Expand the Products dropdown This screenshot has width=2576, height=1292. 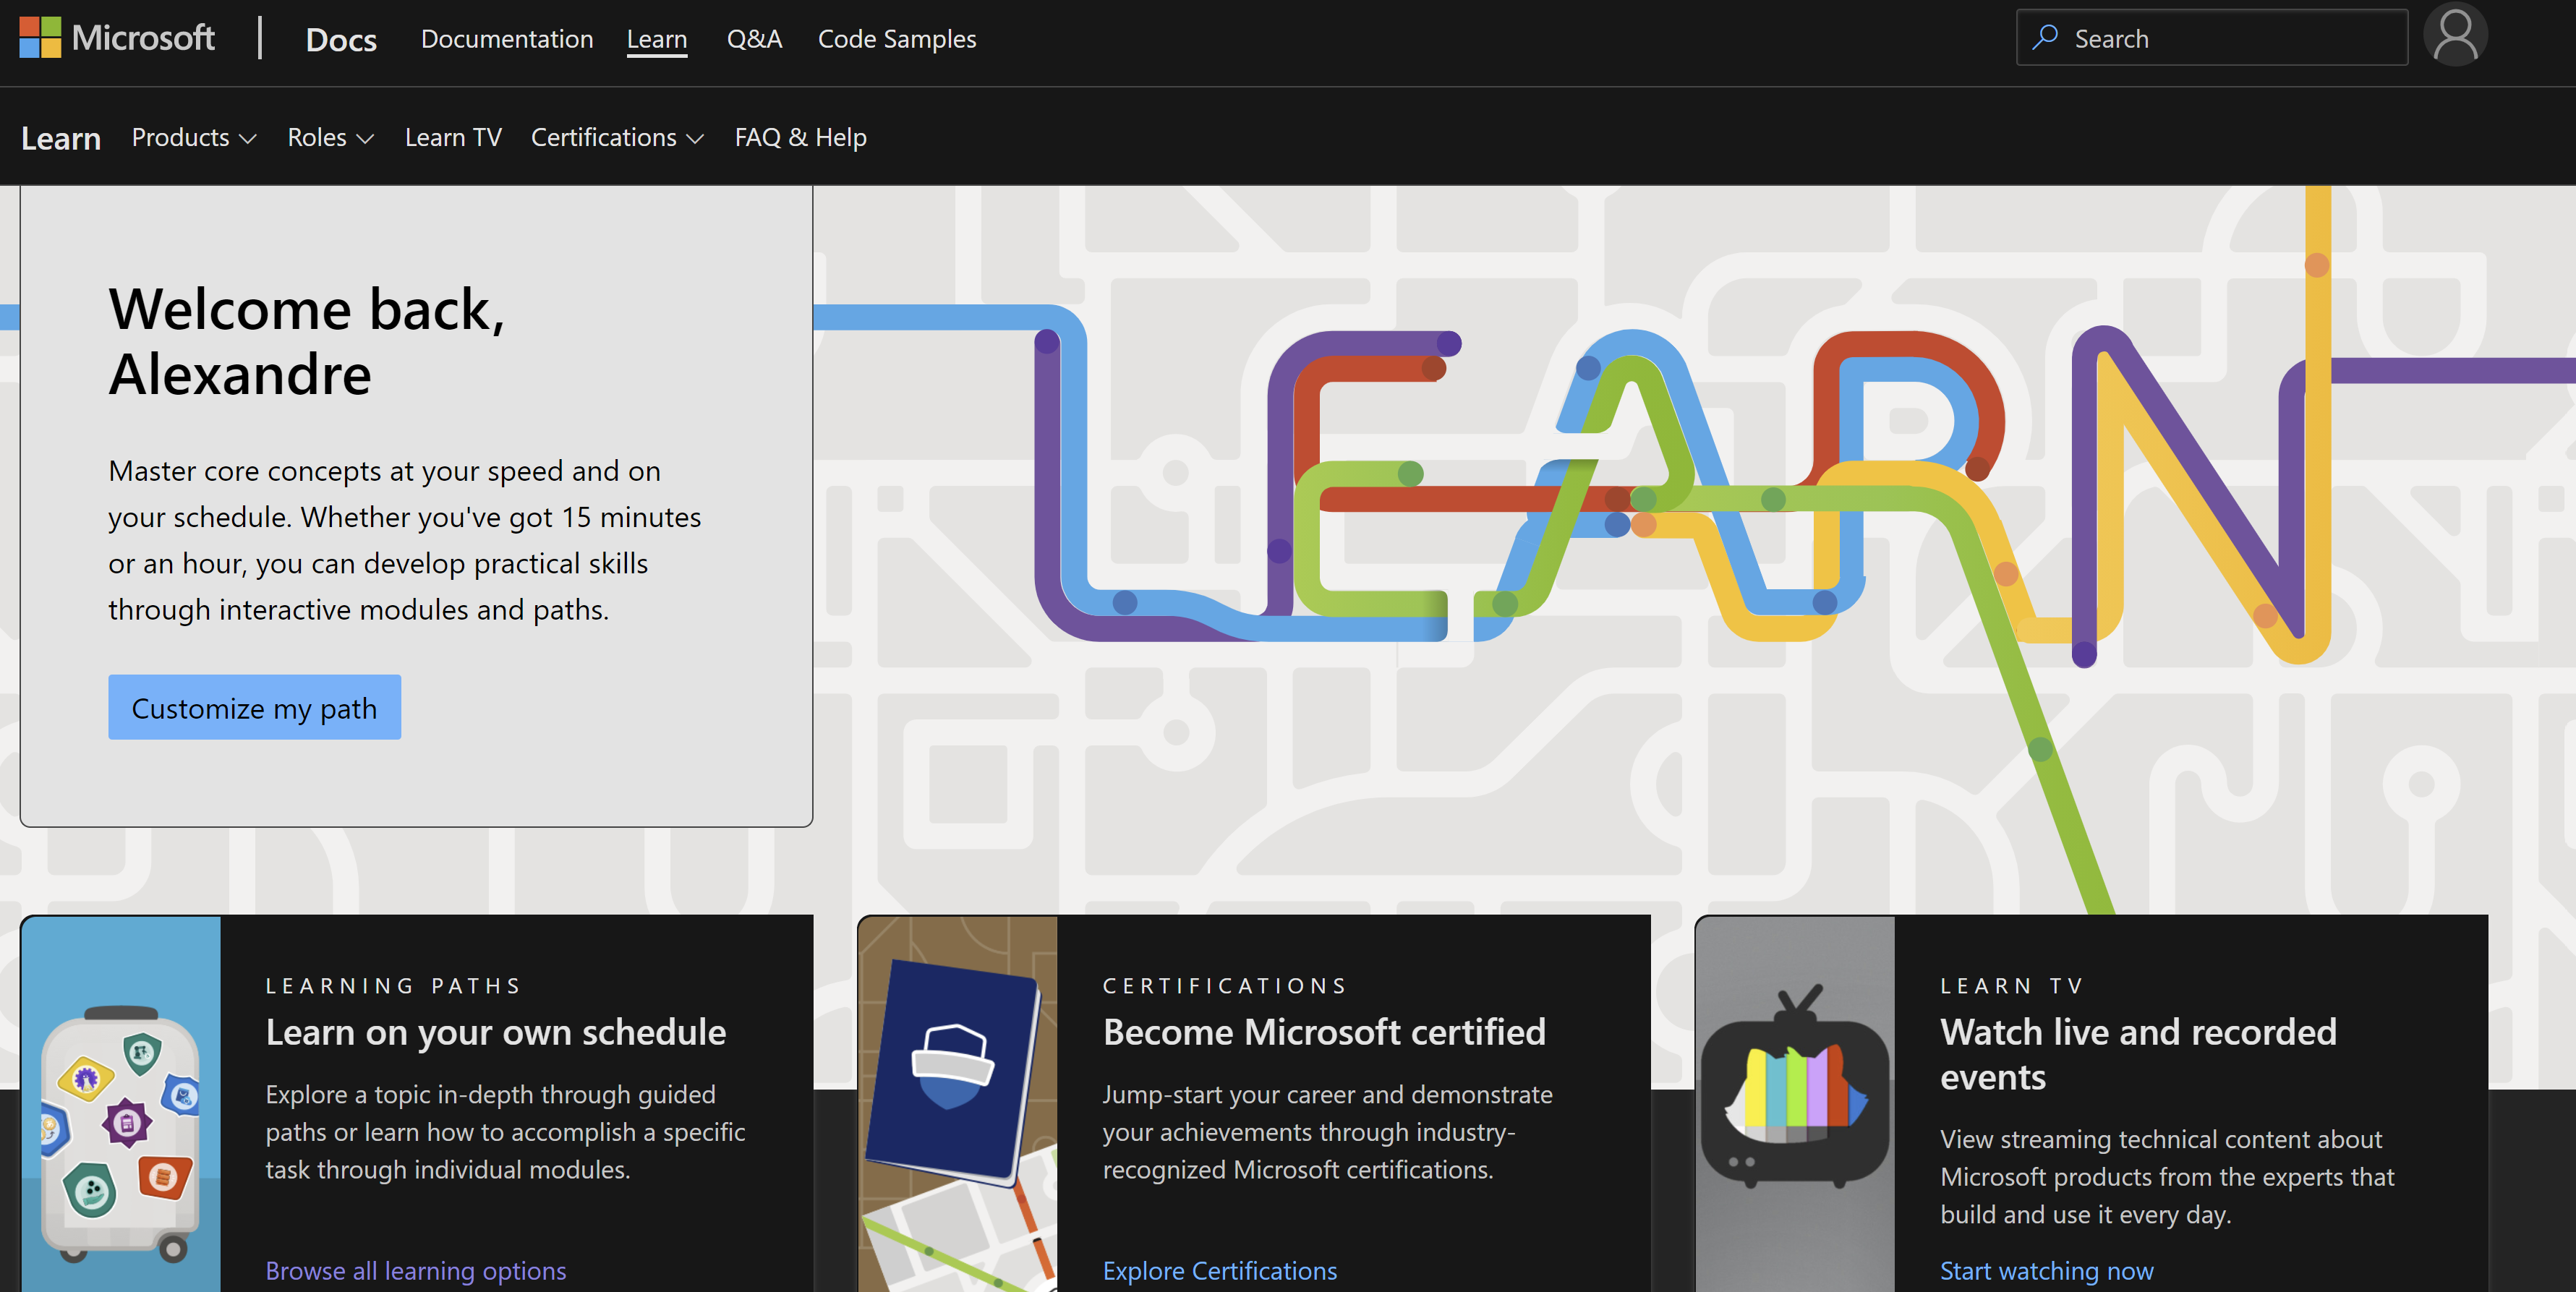193,137
